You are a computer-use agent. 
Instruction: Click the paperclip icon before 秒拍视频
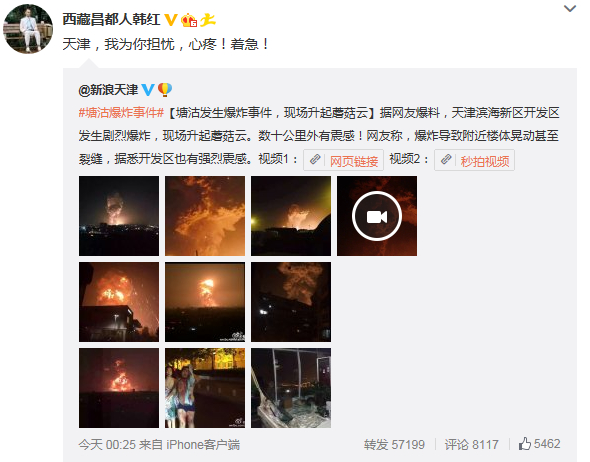point(446,160)
